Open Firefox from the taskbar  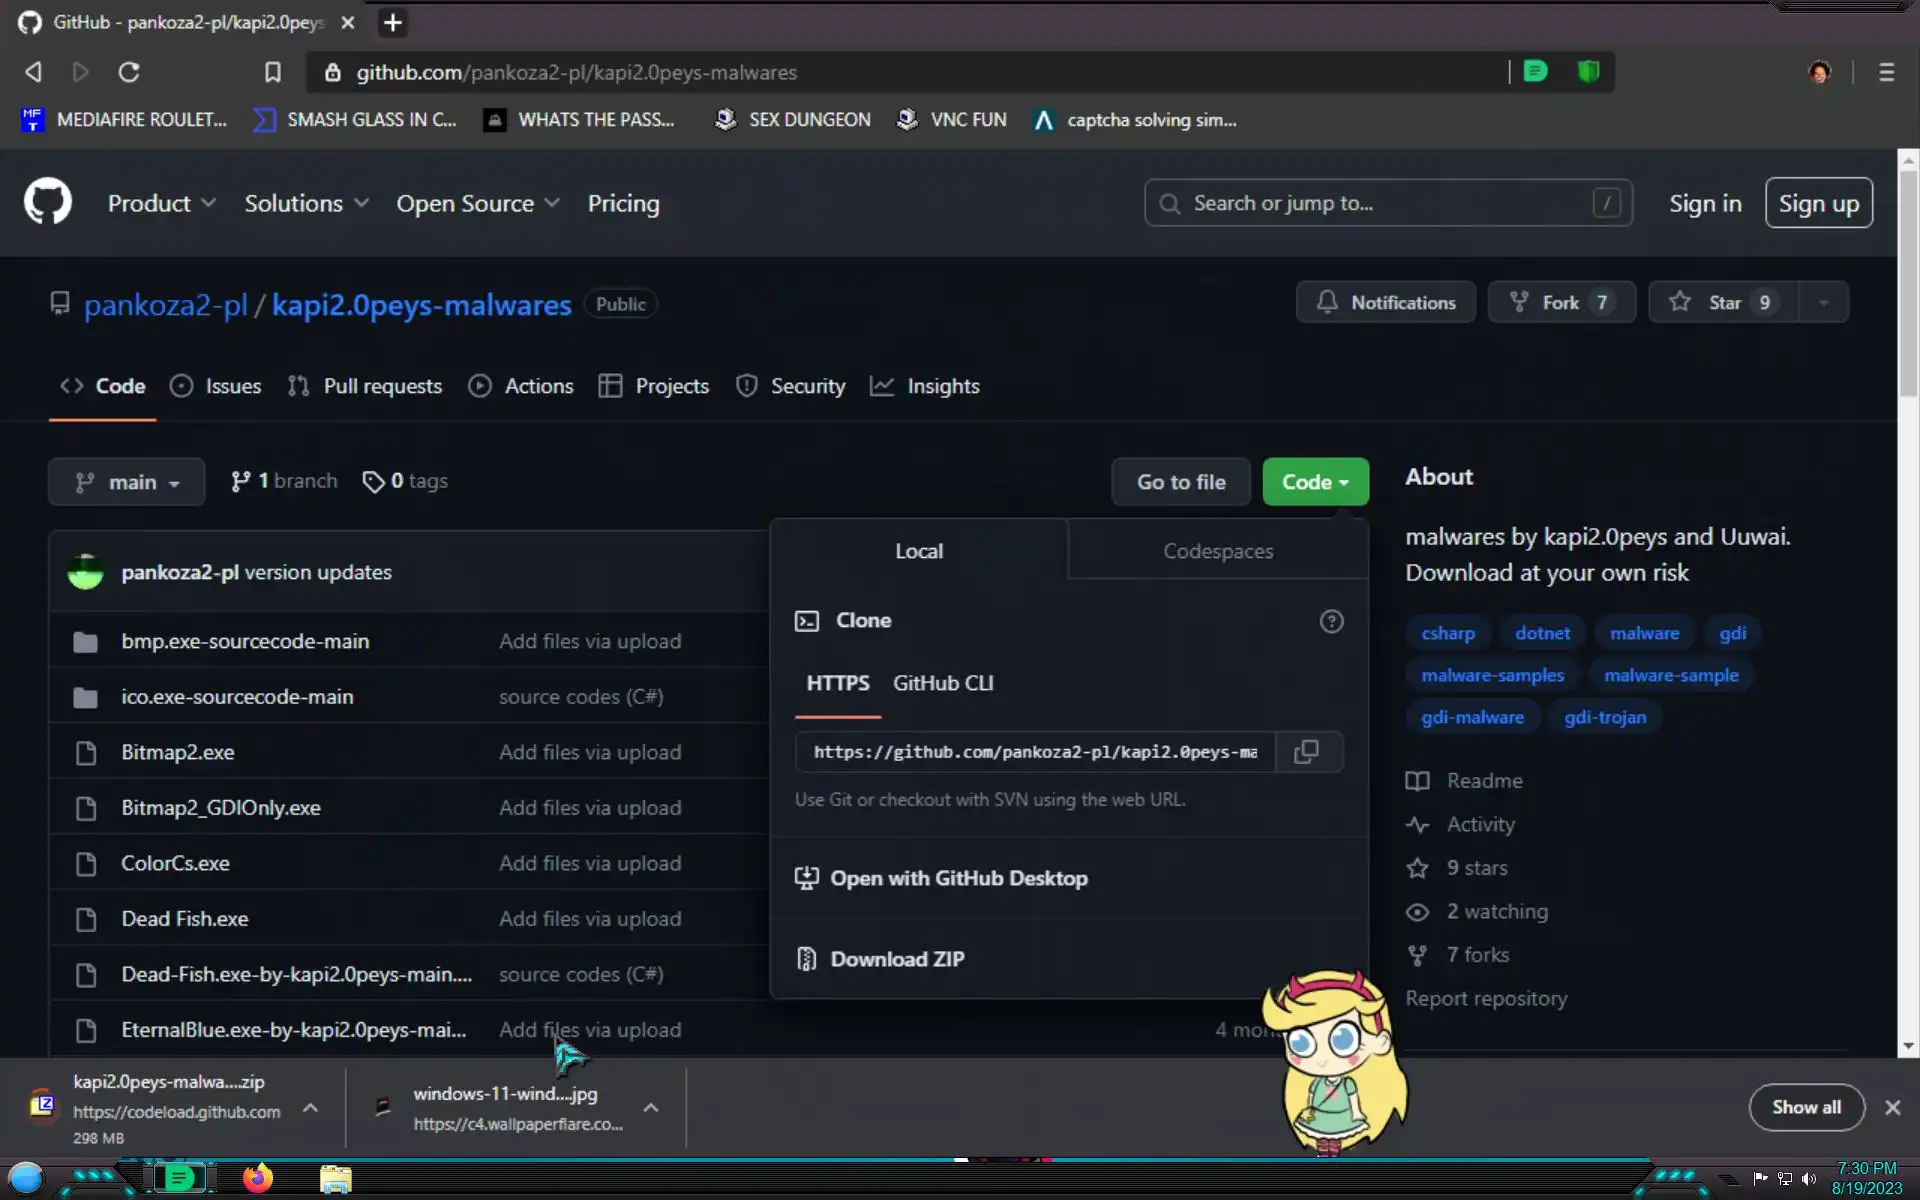257,1178
